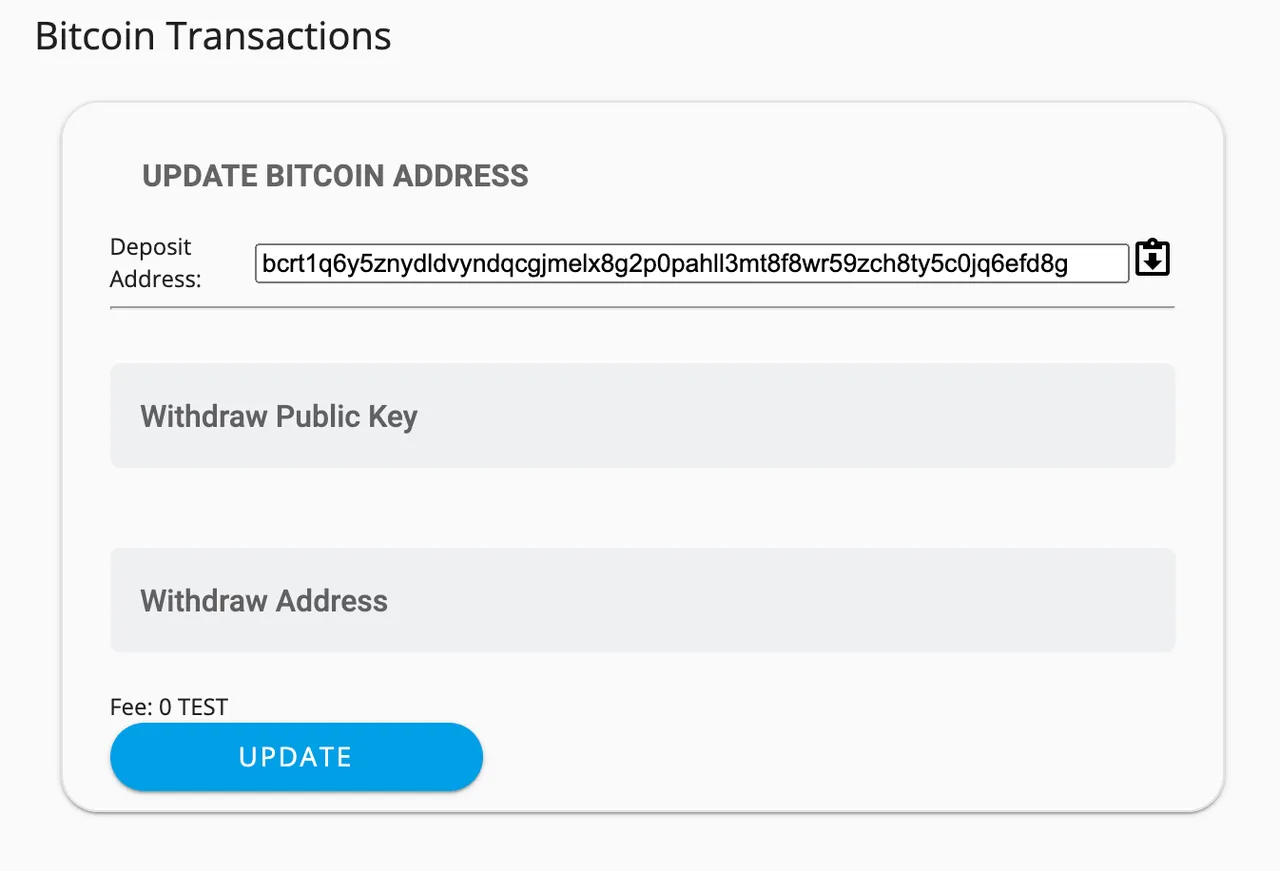
Task: Click the Deposit Address label
Action: [155, 263]
